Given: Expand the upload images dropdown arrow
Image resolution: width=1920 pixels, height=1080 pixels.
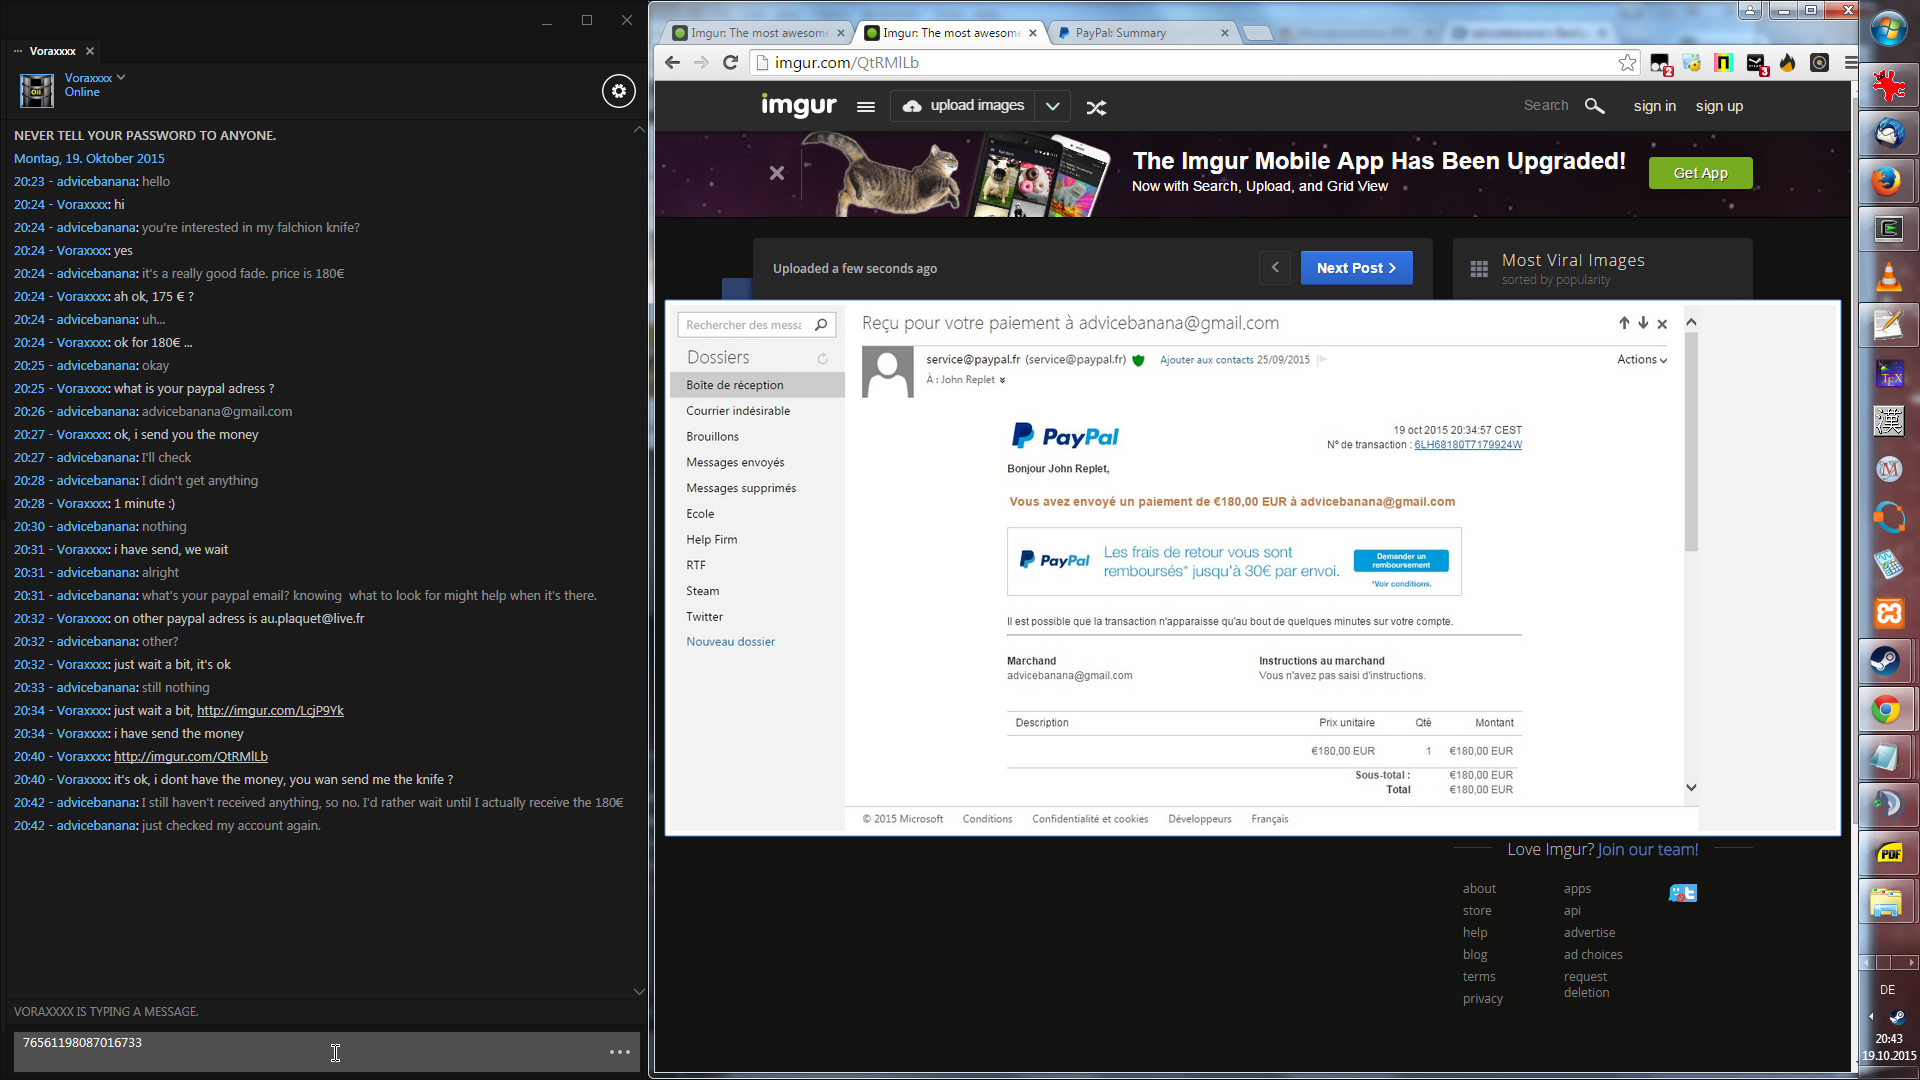Looking at the screenshot, I should click(x=1052, y=106).
